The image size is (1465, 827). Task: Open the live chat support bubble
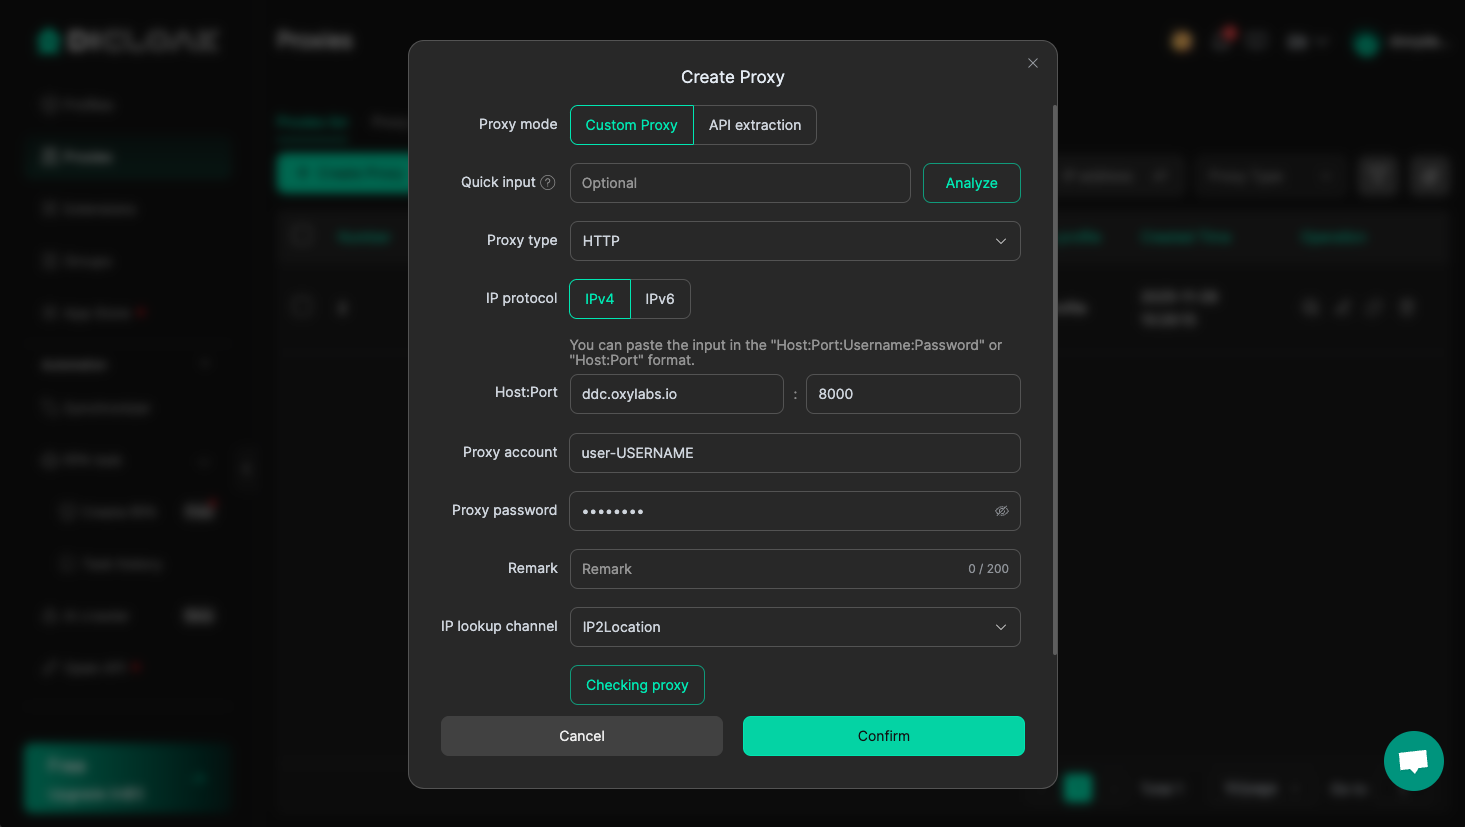(1413, 761)
